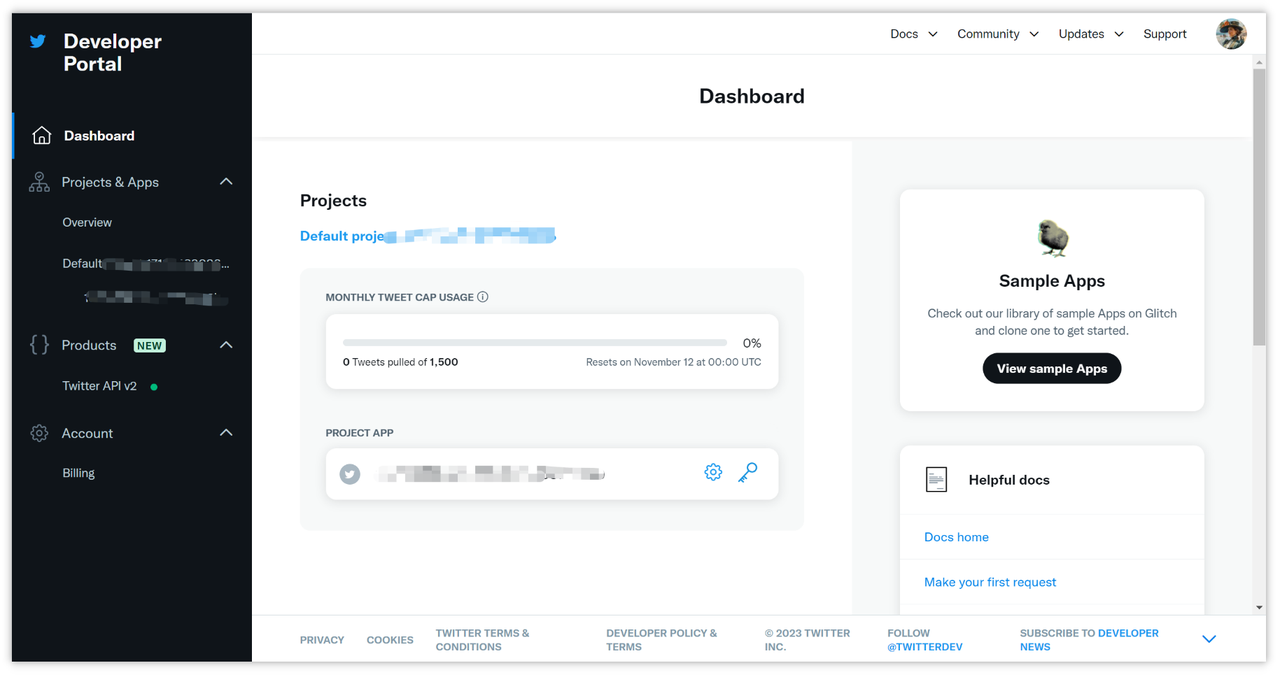This screenshot has width=1280, height=677.
Task: Click the View sample Apps button
Action: (x=1051, y=368)
